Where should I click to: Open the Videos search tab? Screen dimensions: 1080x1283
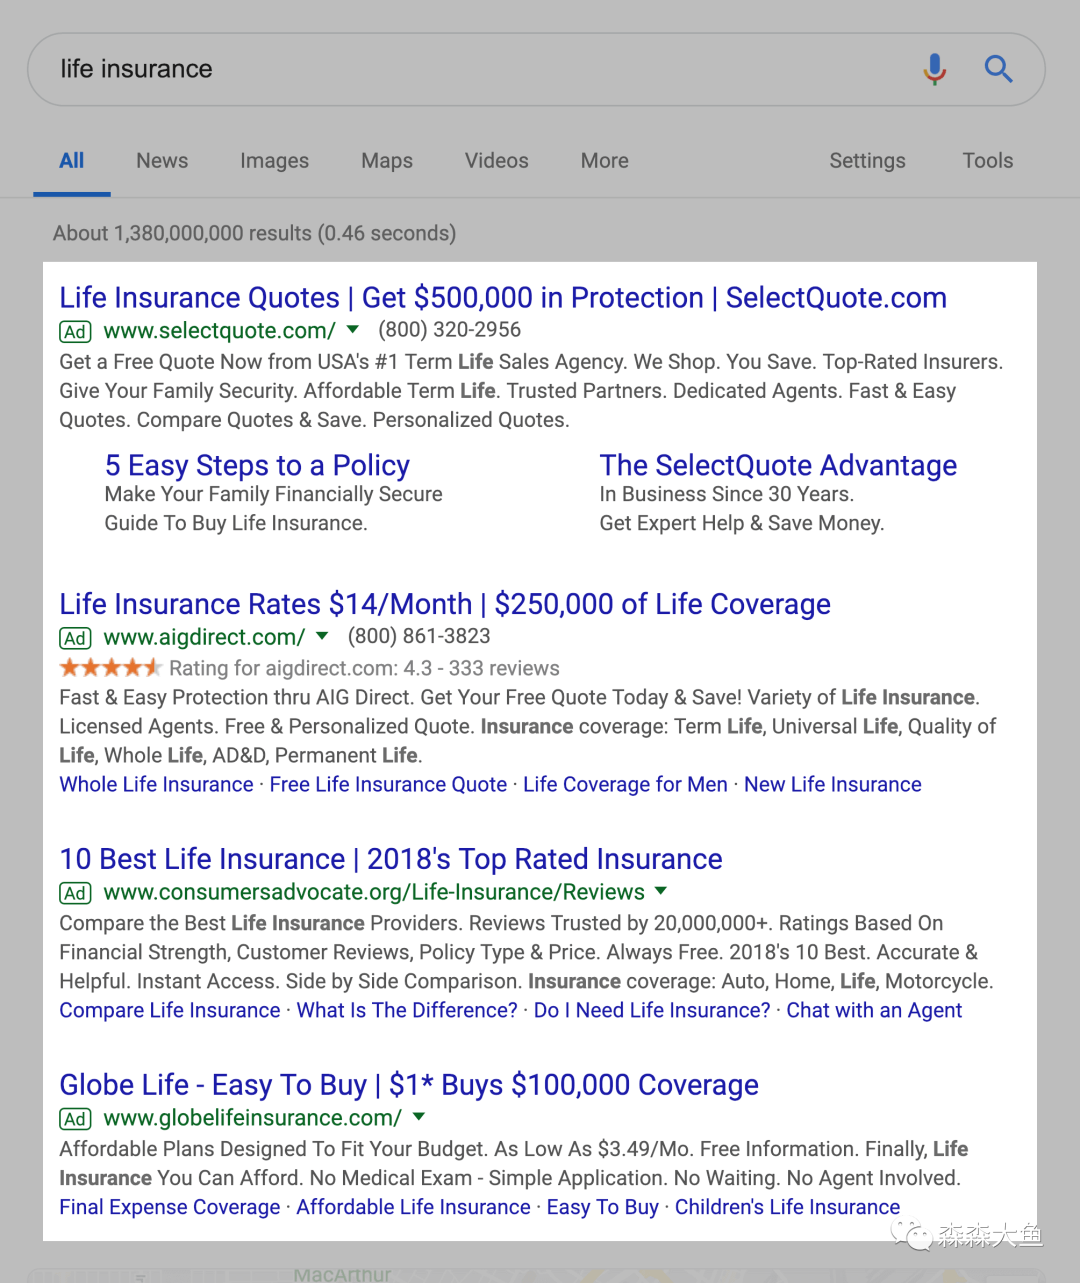[x=496, y=161]
